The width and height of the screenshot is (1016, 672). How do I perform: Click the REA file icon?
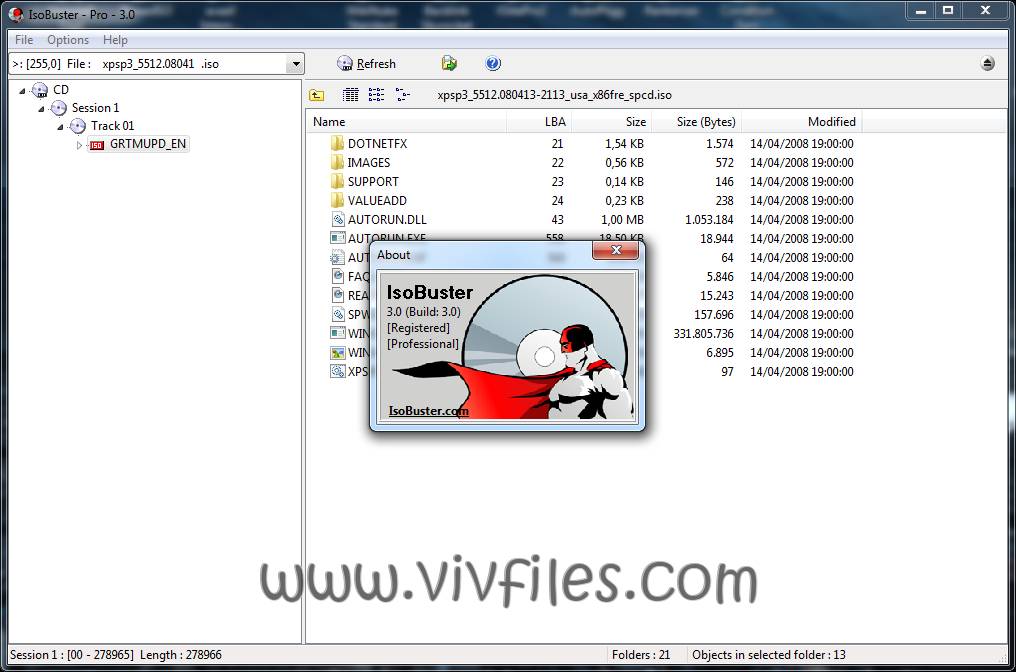[338, 295]
